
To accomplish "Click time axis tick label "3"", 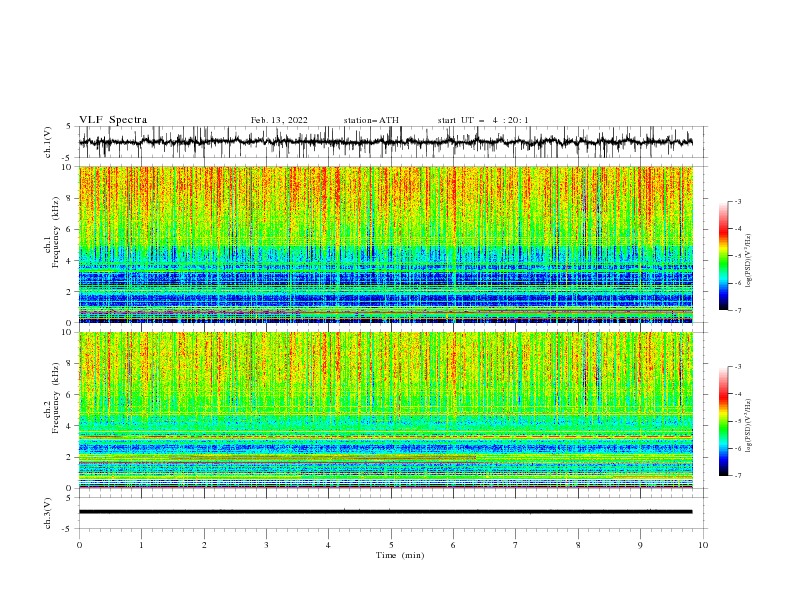I will (266, 545).
